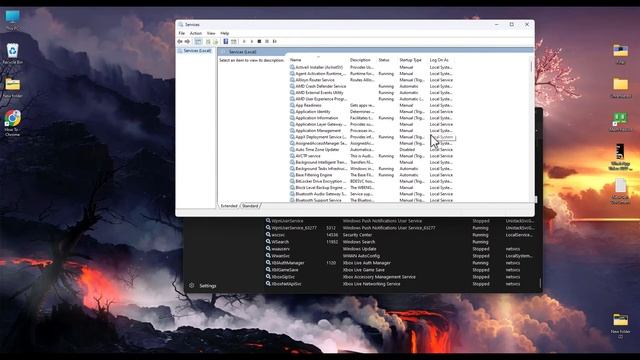Click the Settings gear in Task Manager
640x360 pixels.
click(x=191, y=286)
